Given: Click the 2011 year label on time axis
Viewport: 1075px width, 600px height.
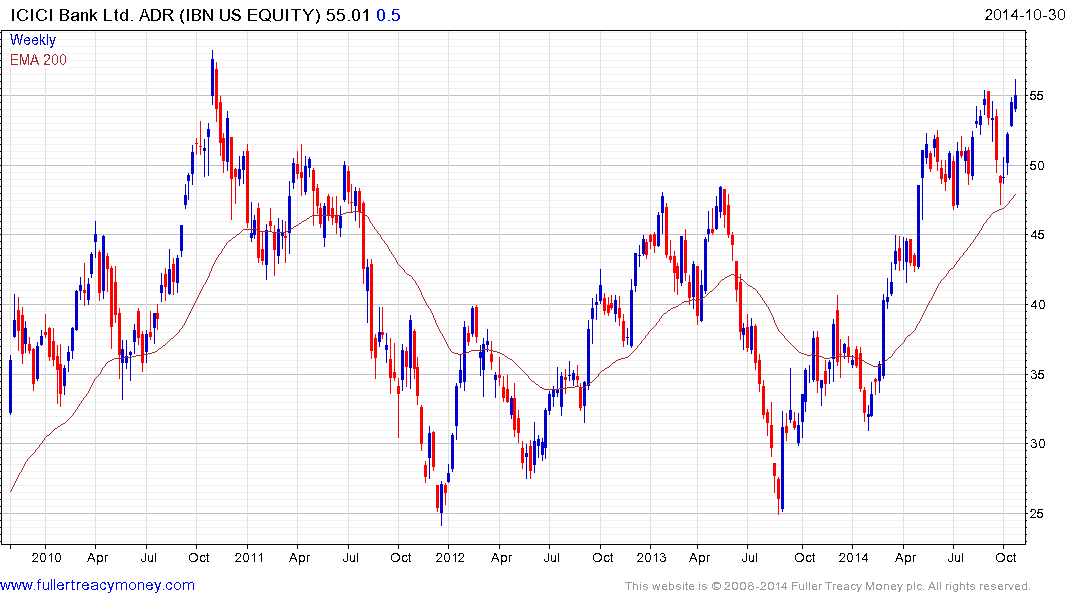Looking at the screenshot, I should click(x=249, y=557).
